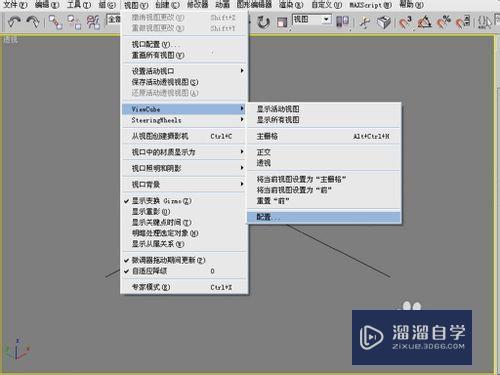Viewport: 500px width, 375px height.
Task: Open Edit Named Selection Sets icon
Action: [484, 22]
